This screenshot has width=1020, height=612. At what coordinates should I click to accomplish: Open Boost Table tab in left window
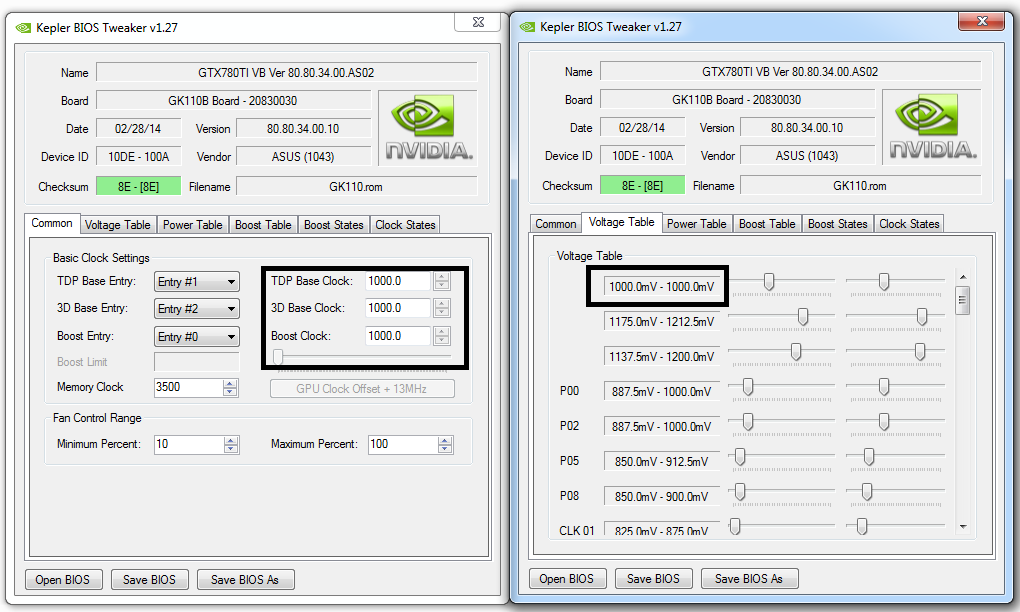(x=263, y=225)
